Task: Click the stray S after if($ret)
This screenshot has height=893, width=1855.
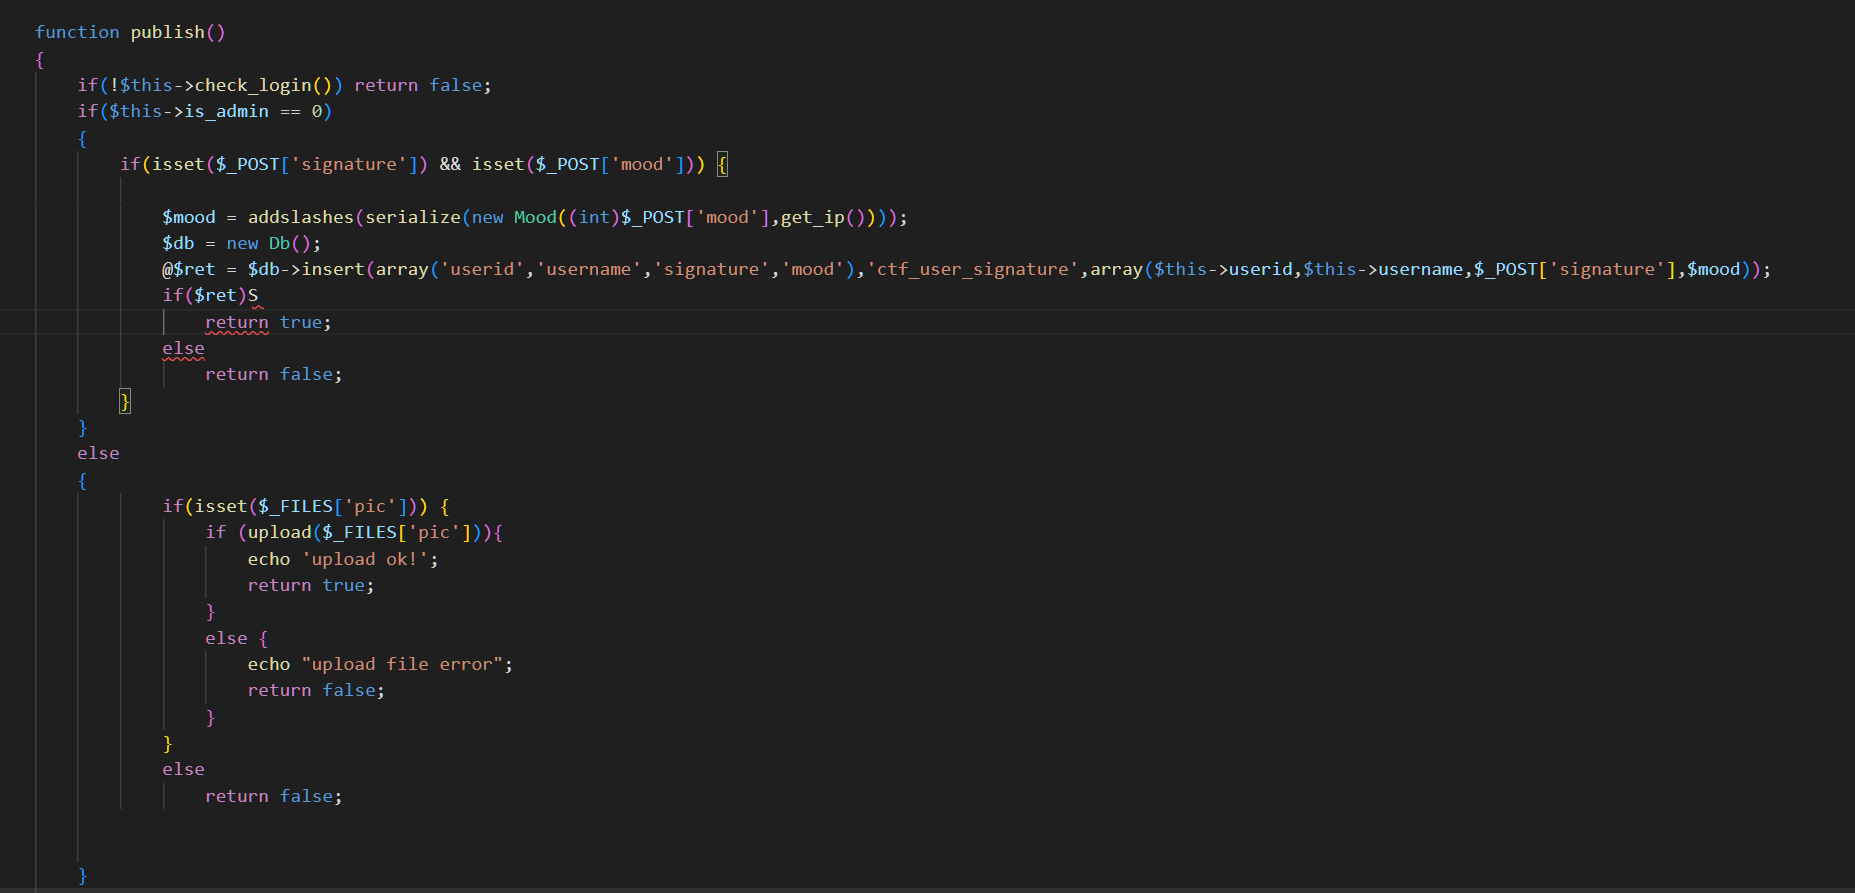Action: [253, 295]
